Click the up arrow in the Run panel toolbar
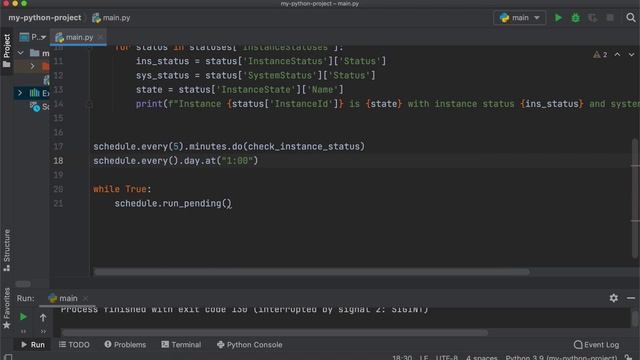 tap(43, 317)
